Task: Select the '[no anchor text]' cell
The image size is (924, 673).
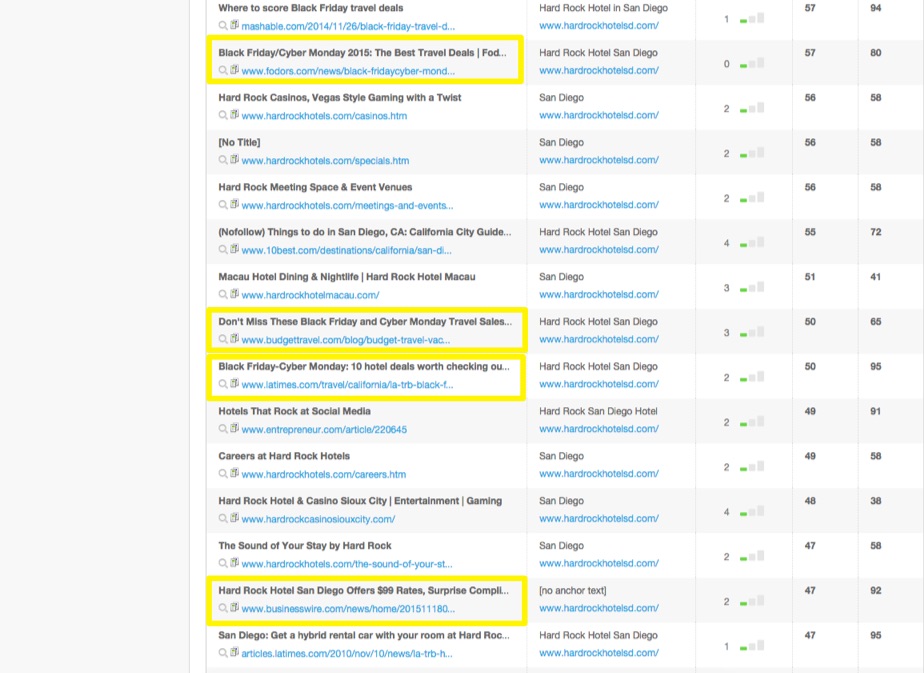Action: [x=573, y=590]
